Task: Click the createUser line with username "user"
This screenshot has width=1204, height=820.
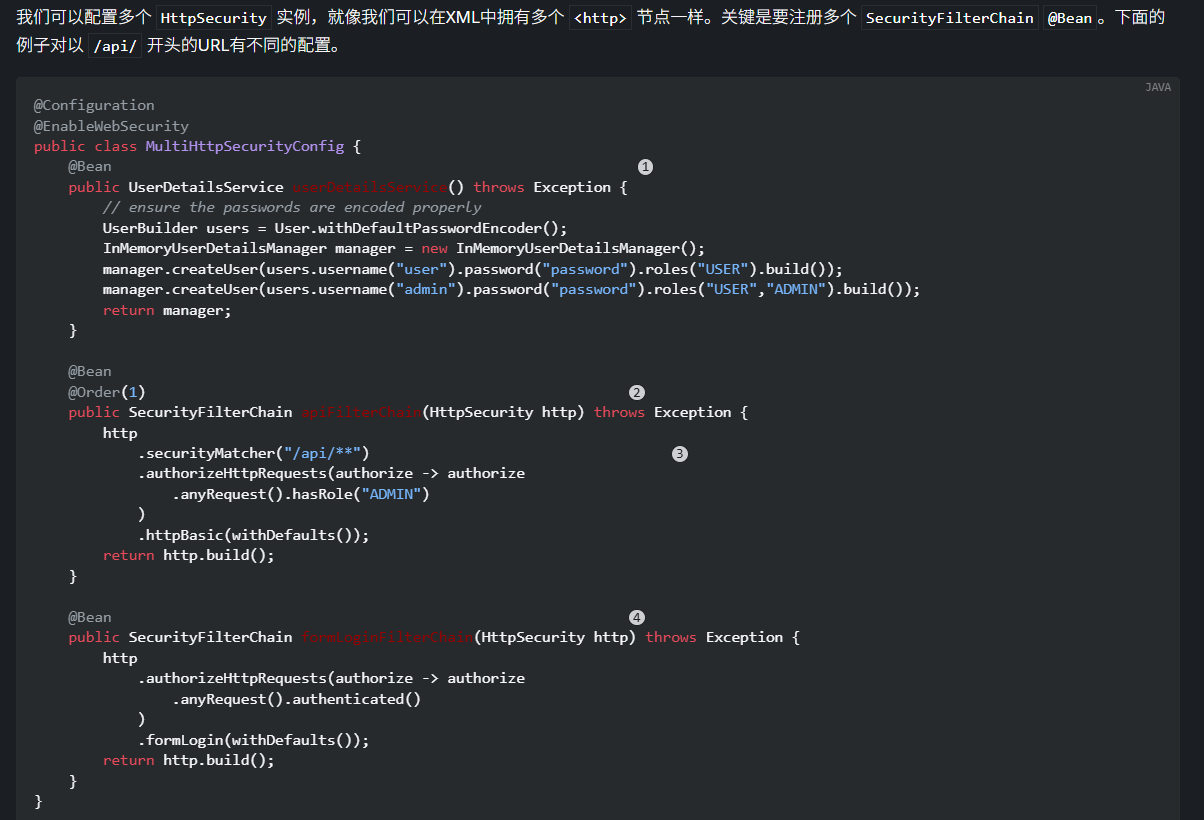Action: (473, 269)
